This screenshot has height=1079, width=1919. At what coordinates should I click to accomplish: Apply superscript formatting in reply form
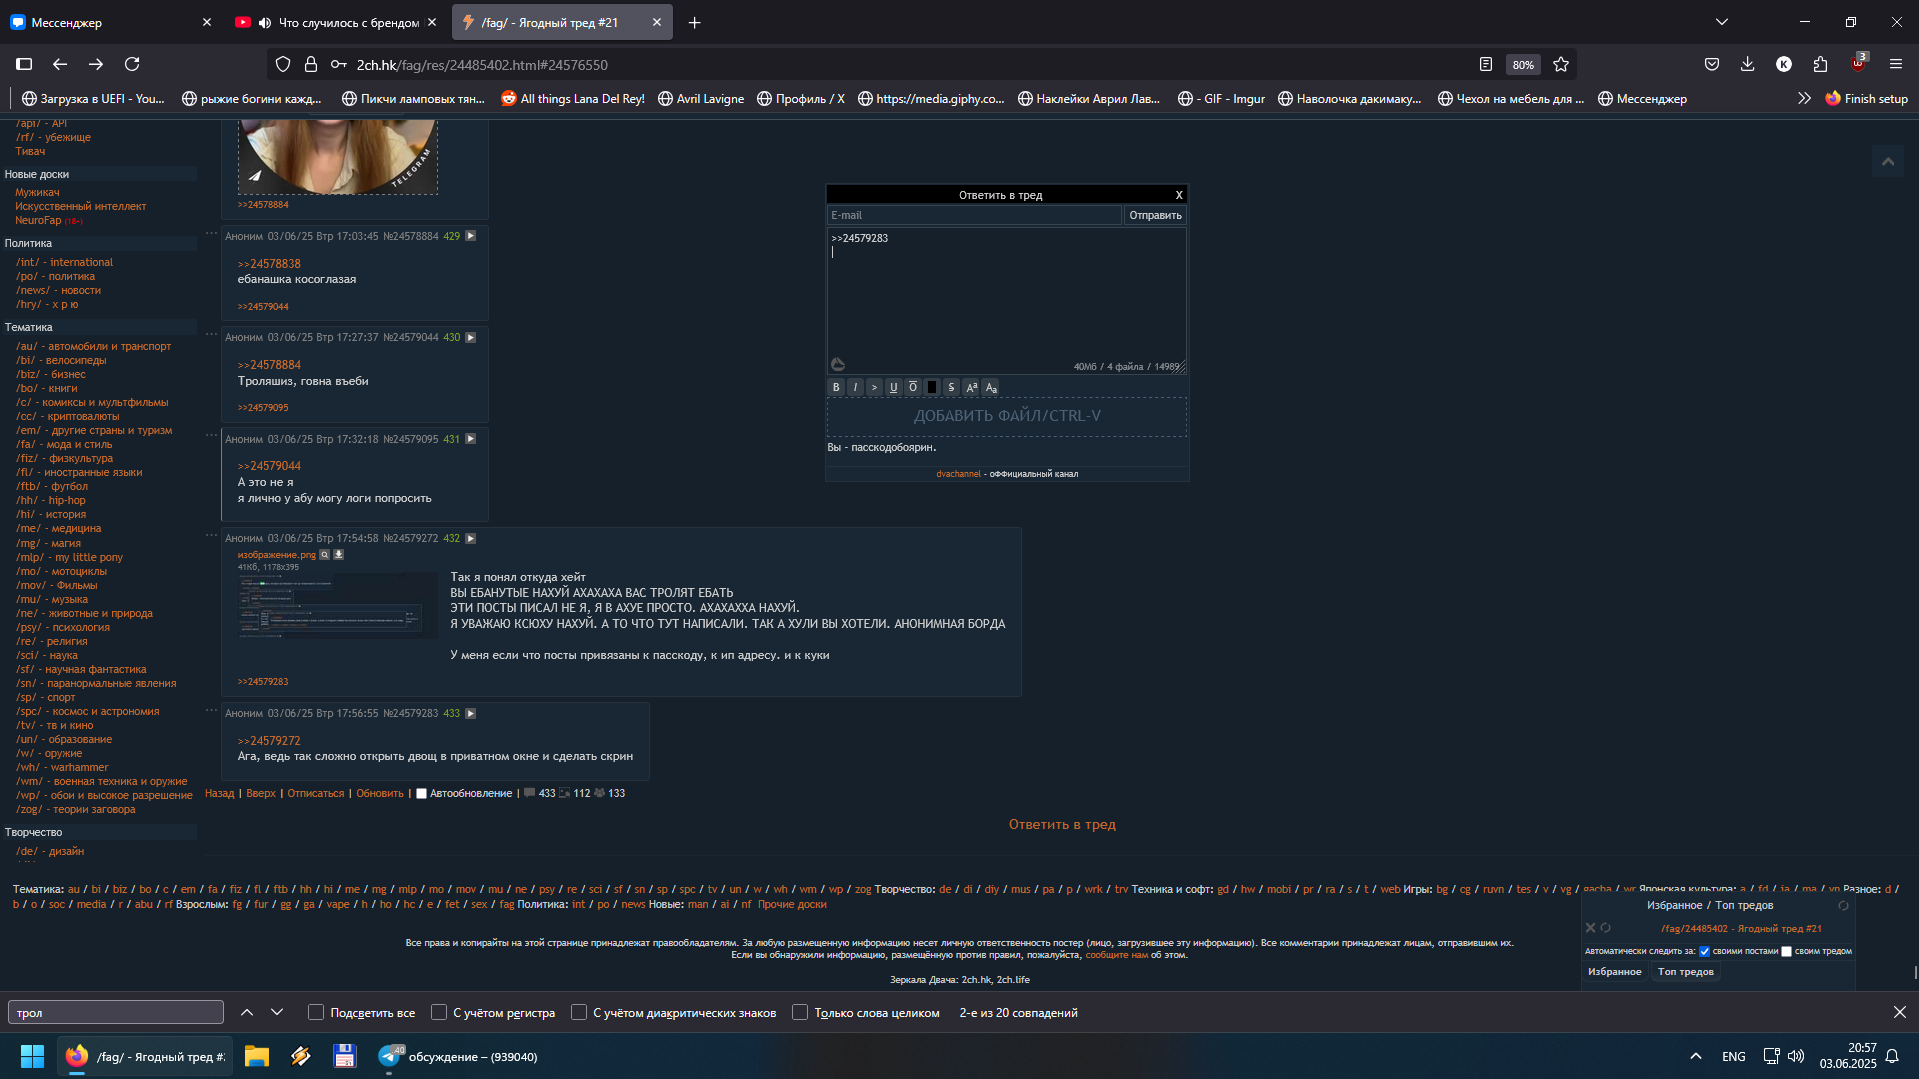click(971, 387)
